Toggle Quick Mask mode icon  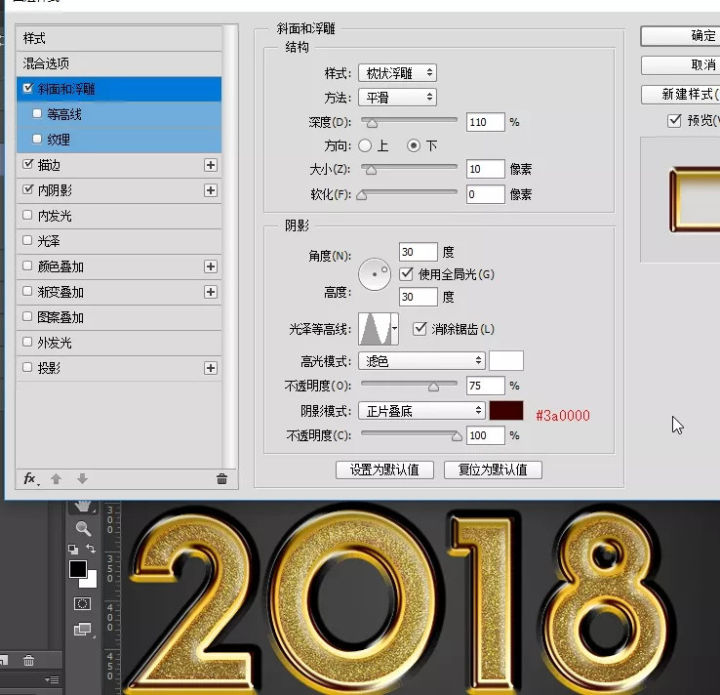tap(82, 603)
